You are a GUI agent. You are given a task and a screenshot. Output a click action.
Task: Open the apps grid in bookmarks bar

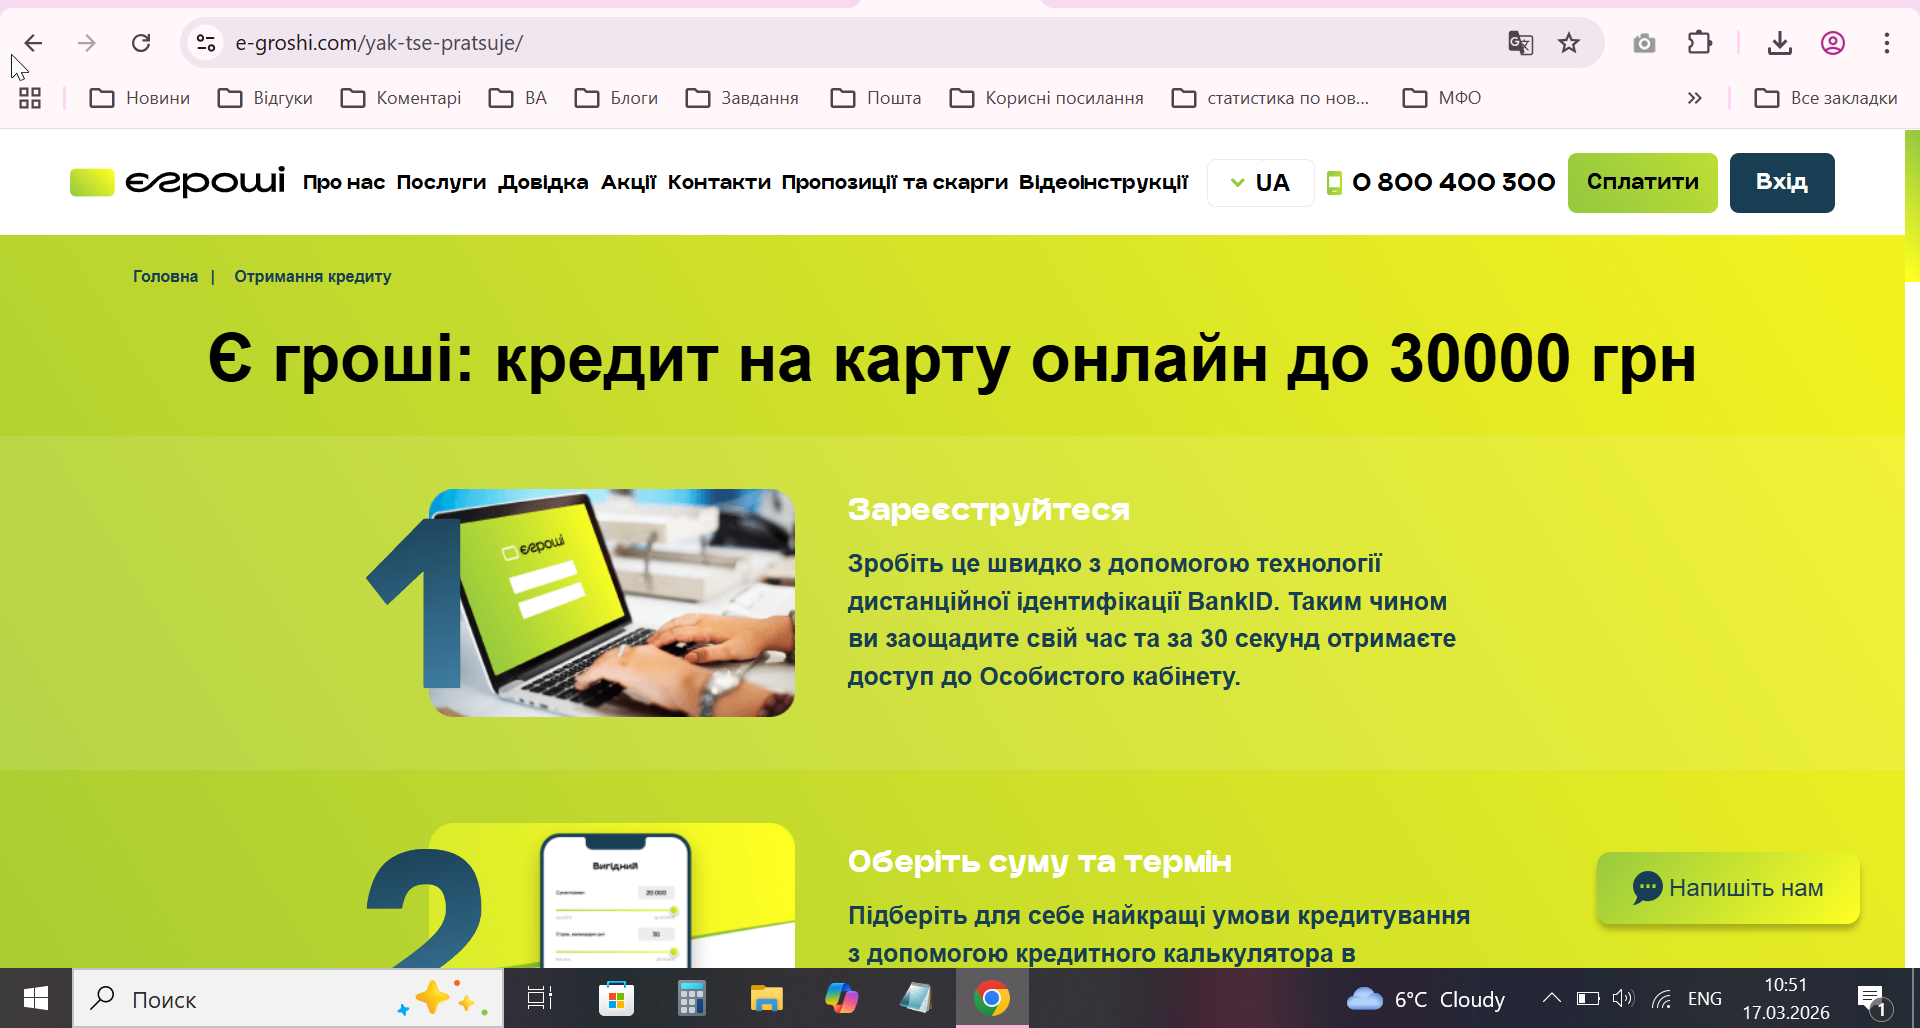coord(30,98)
